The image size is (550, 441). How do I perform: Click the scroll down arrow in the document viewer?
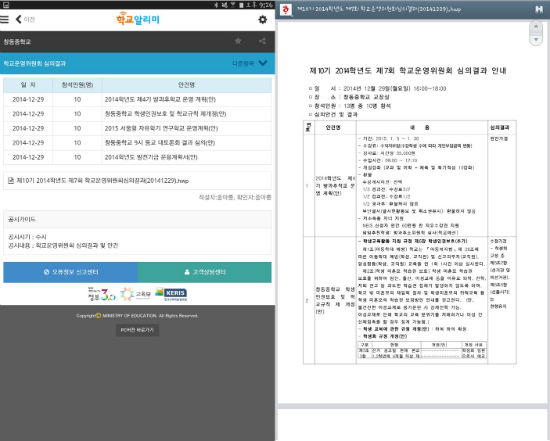536,40
